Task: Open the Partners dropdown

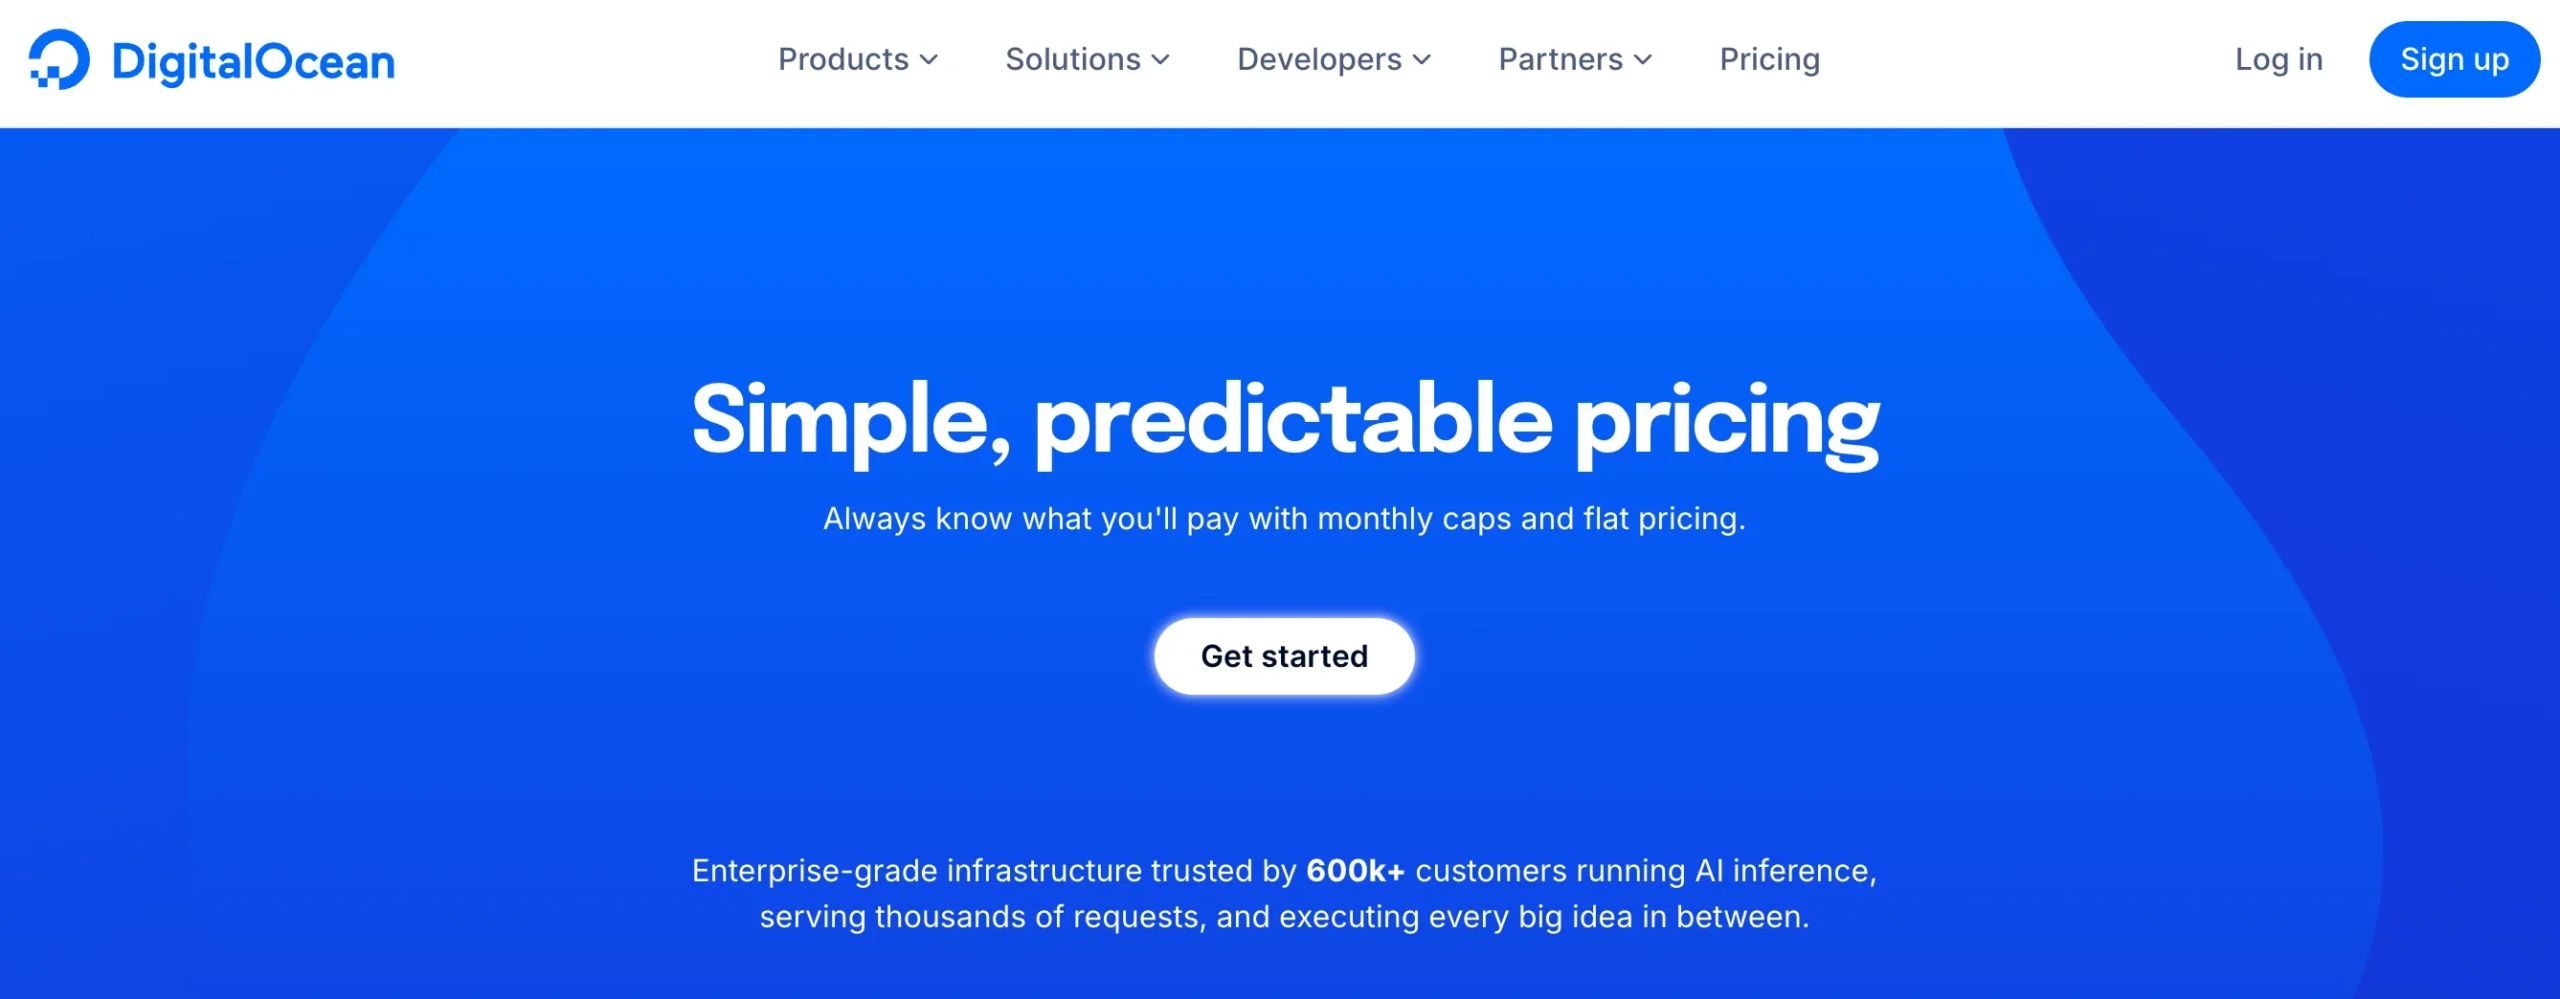Action: coord(1560,60)
